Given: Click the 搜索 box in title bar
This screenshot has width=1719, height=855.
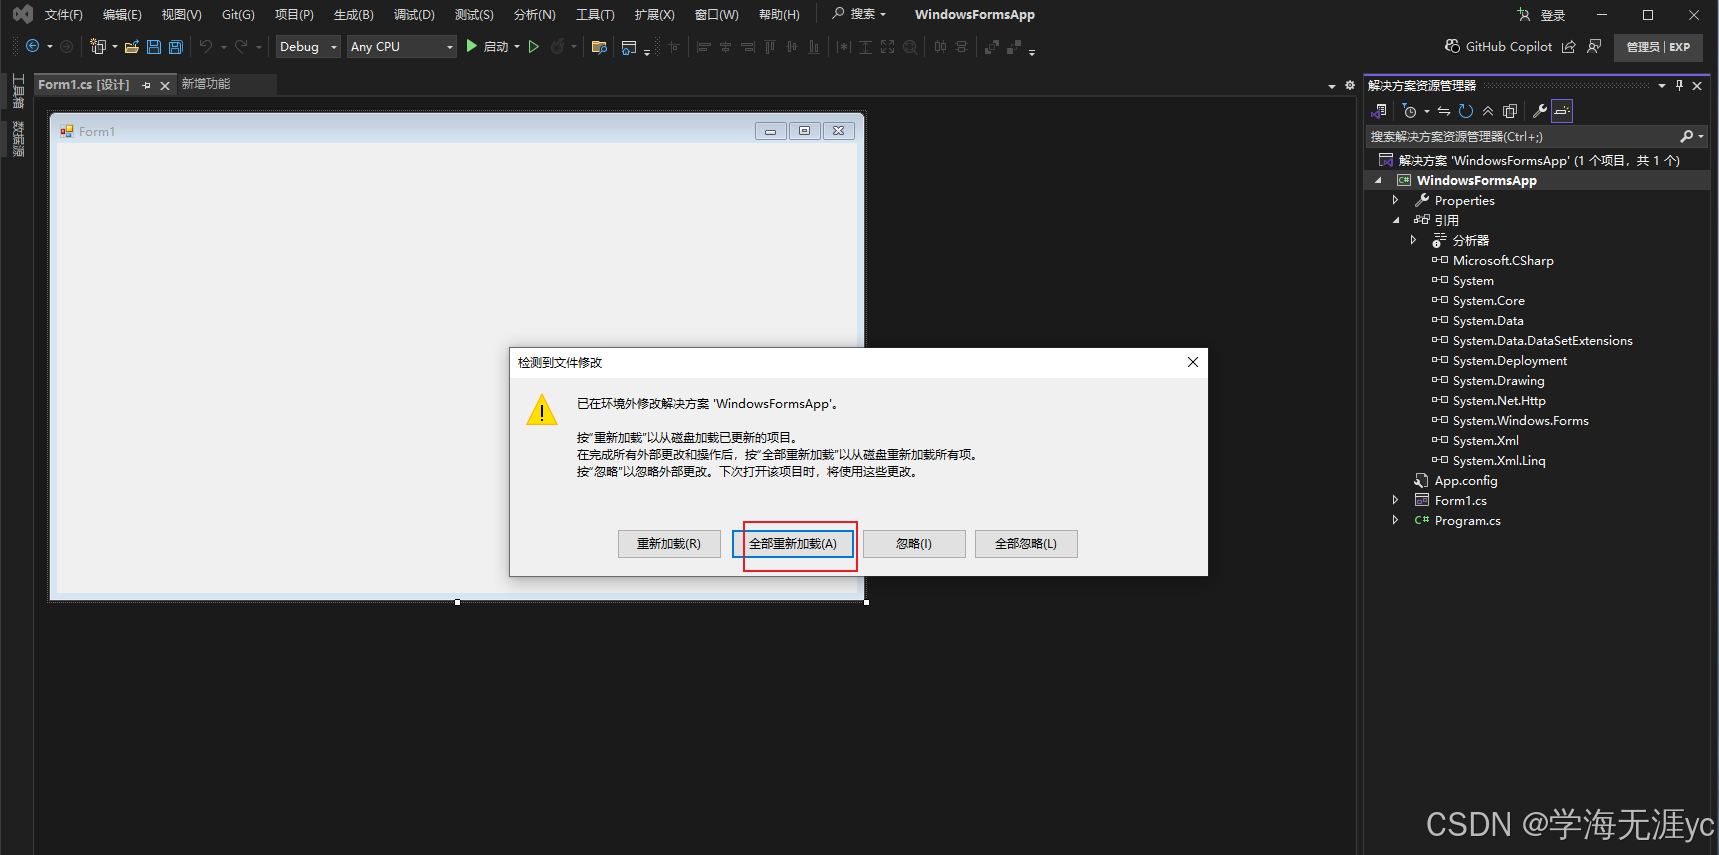Looking at the screenshot, I should tap(860, 14).
